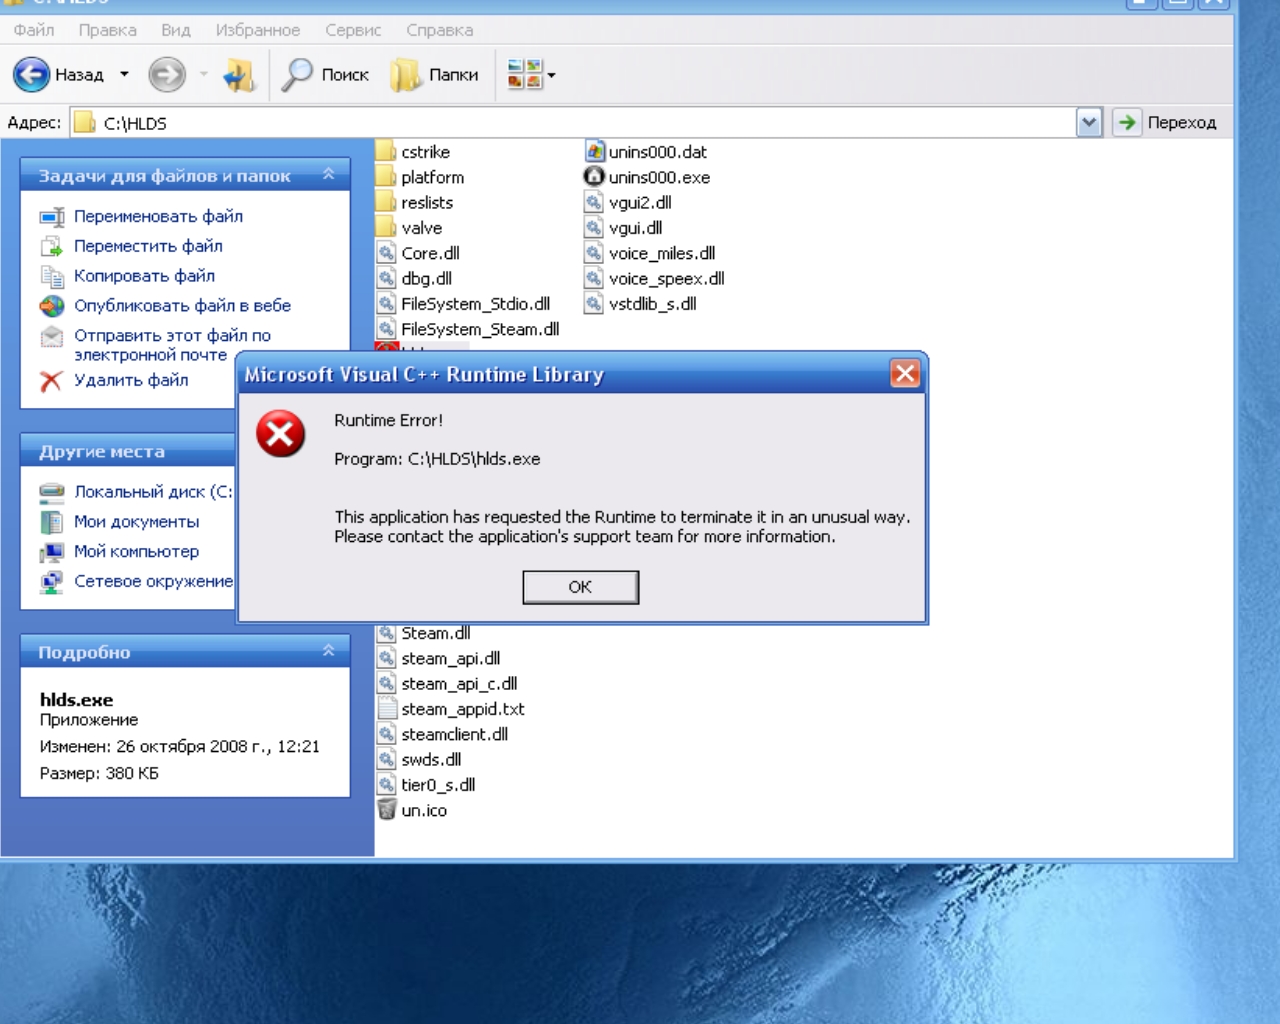Select the steam_appid.txt text file icon

coord(386,709)
